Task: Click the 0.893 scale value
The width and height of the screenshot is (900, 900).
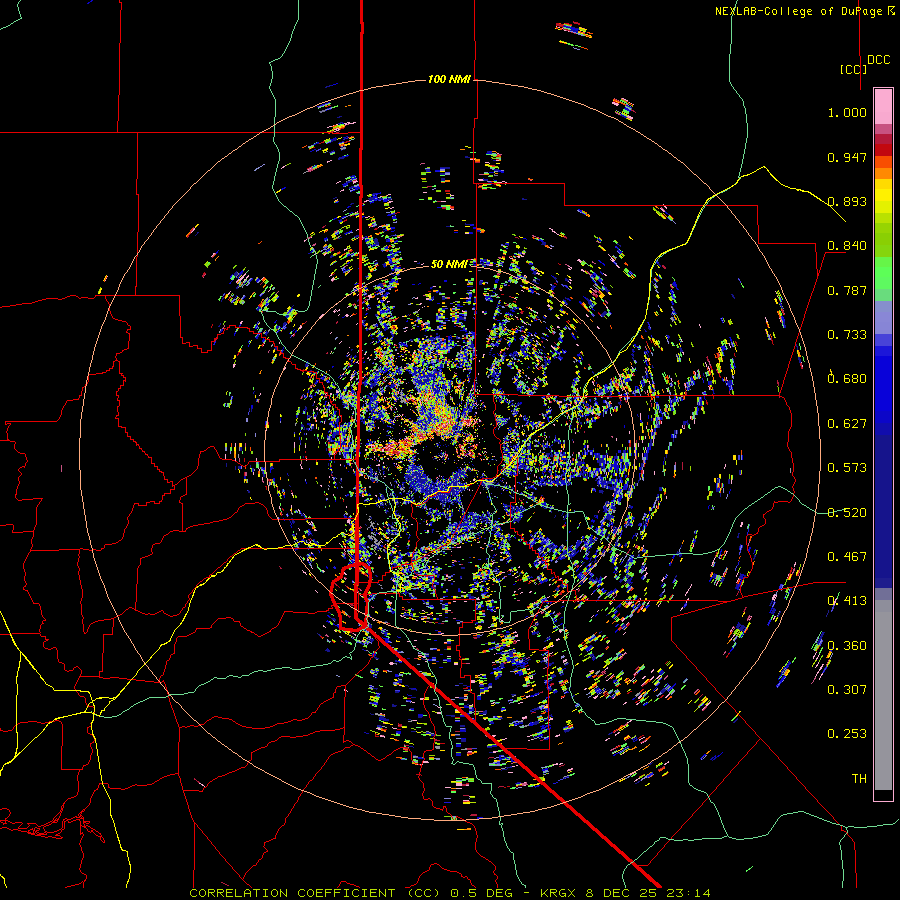Action: click(x=847, y=201)
